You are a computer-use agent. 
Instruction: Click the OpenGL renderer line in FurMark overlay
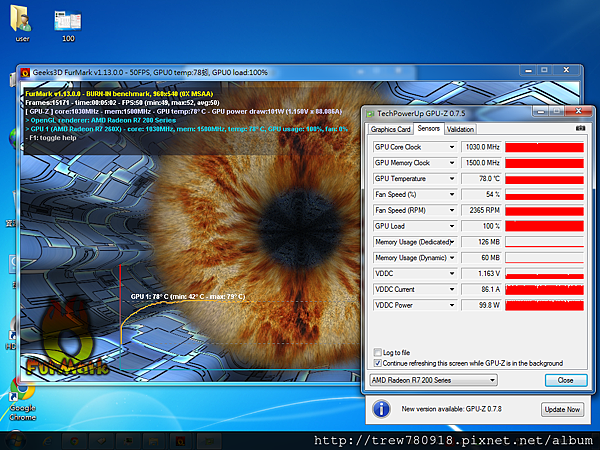[101, 120]
